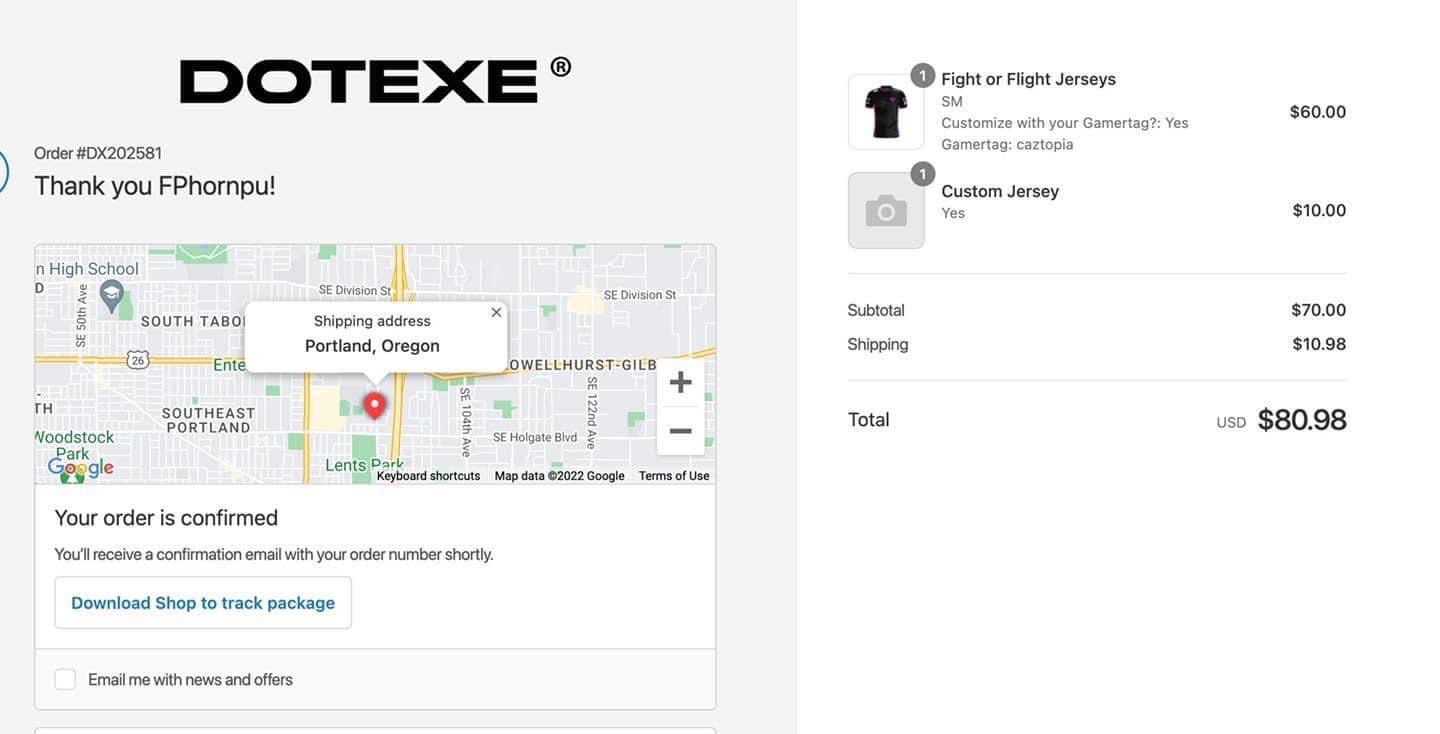Open map Terms of Use link
This screenshot has width=1440, height=734.
click(x=674, y=476)
